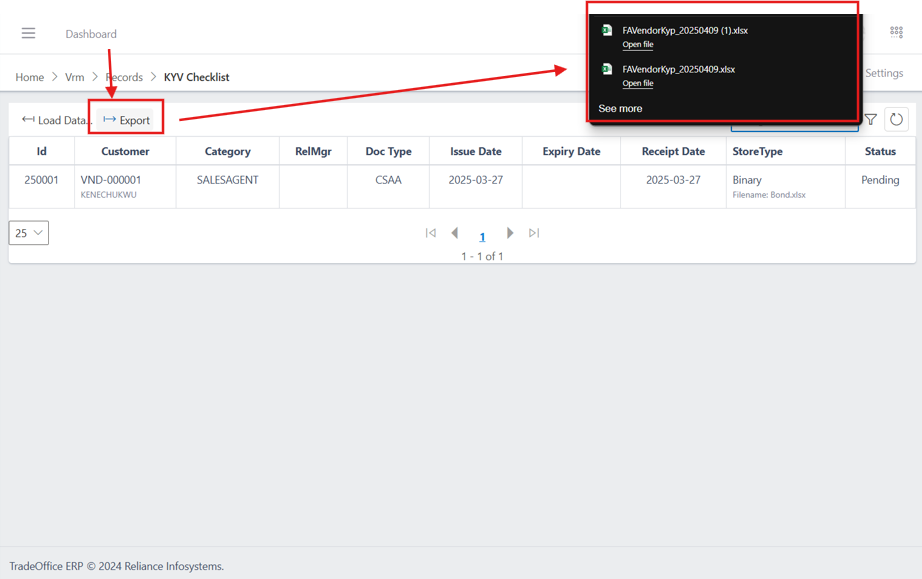Viewport: 922px width, 579px height.
Task: Click the refresh table icon
Action: click(x=896, y=119)
